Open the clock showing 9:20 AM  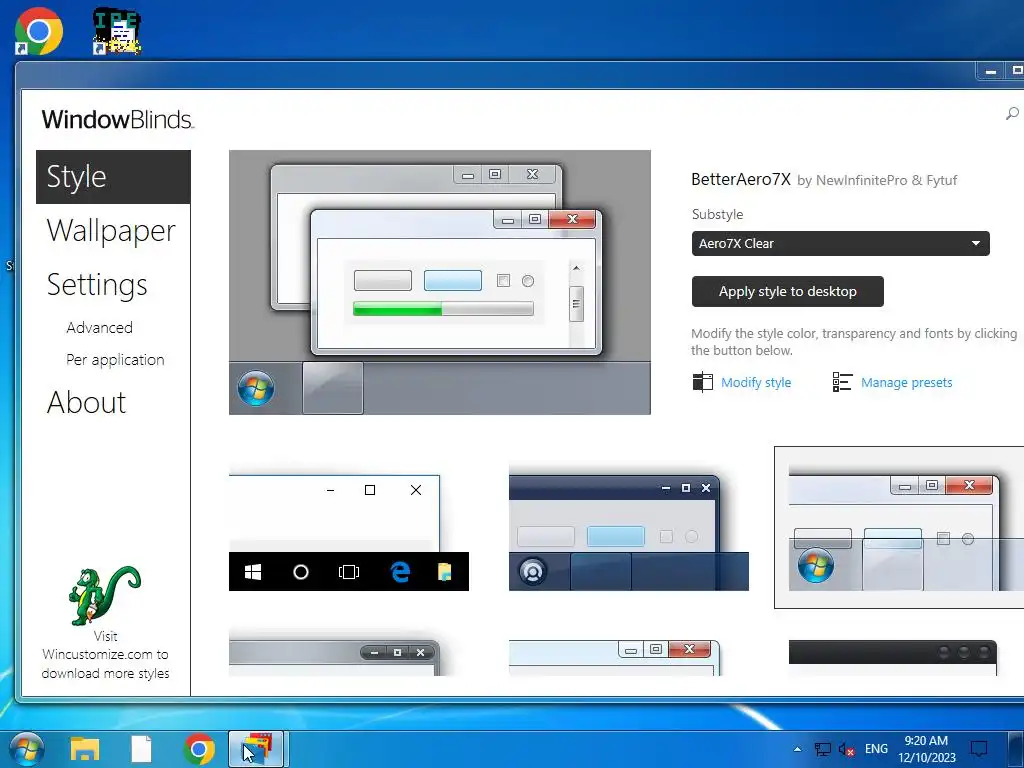point(926,749)
